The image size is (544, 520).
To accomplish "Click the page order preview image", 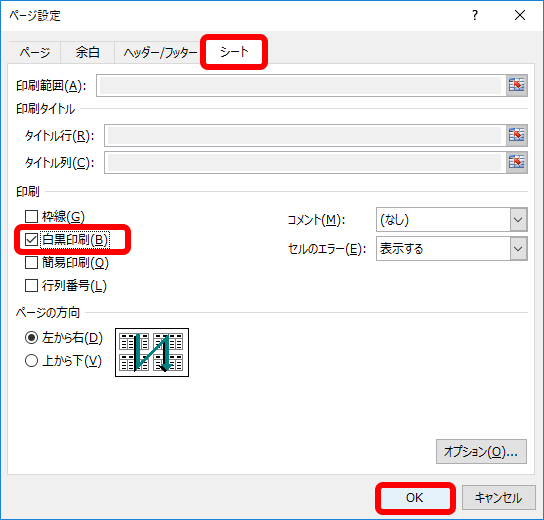I will pos(152,352).
